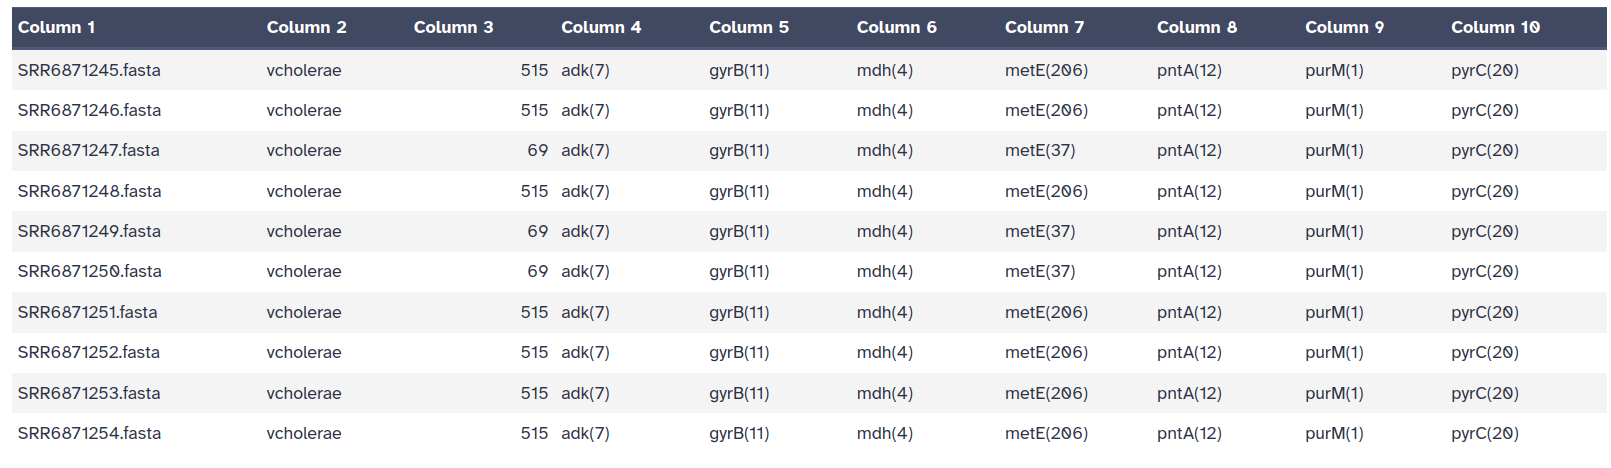Select metE(206) in the SRR6871251.fasta row

(x=1046, y=312)
